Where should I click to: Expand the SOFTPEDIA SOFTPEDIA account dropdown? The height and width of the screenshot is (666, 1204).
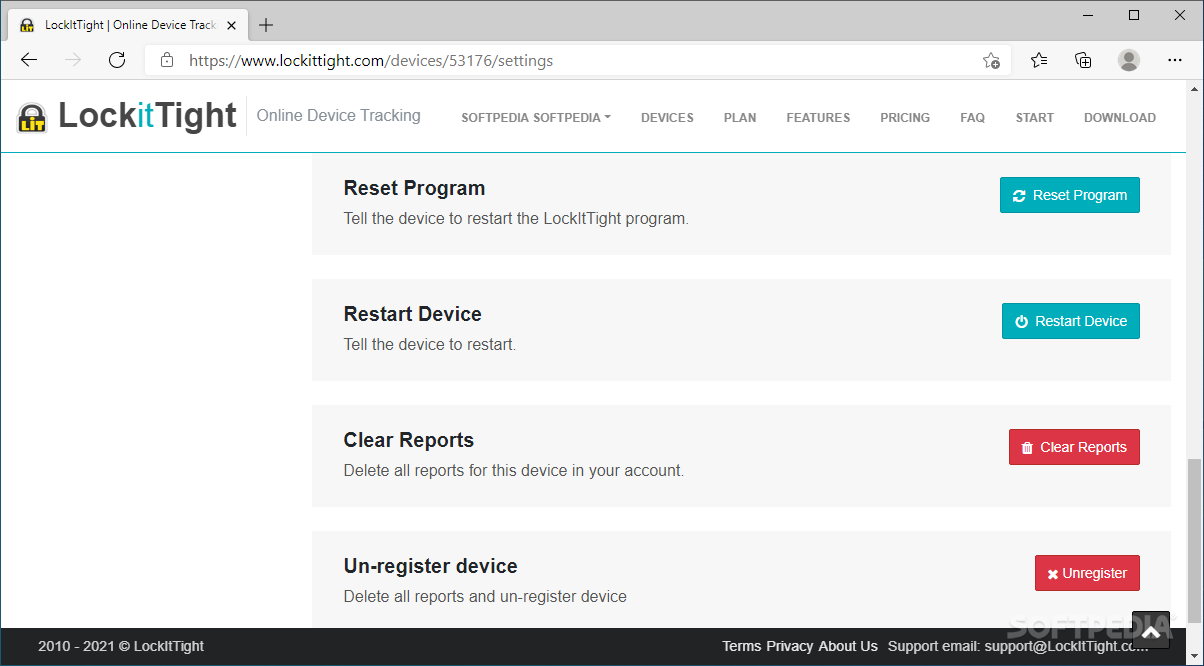point(536,117)
